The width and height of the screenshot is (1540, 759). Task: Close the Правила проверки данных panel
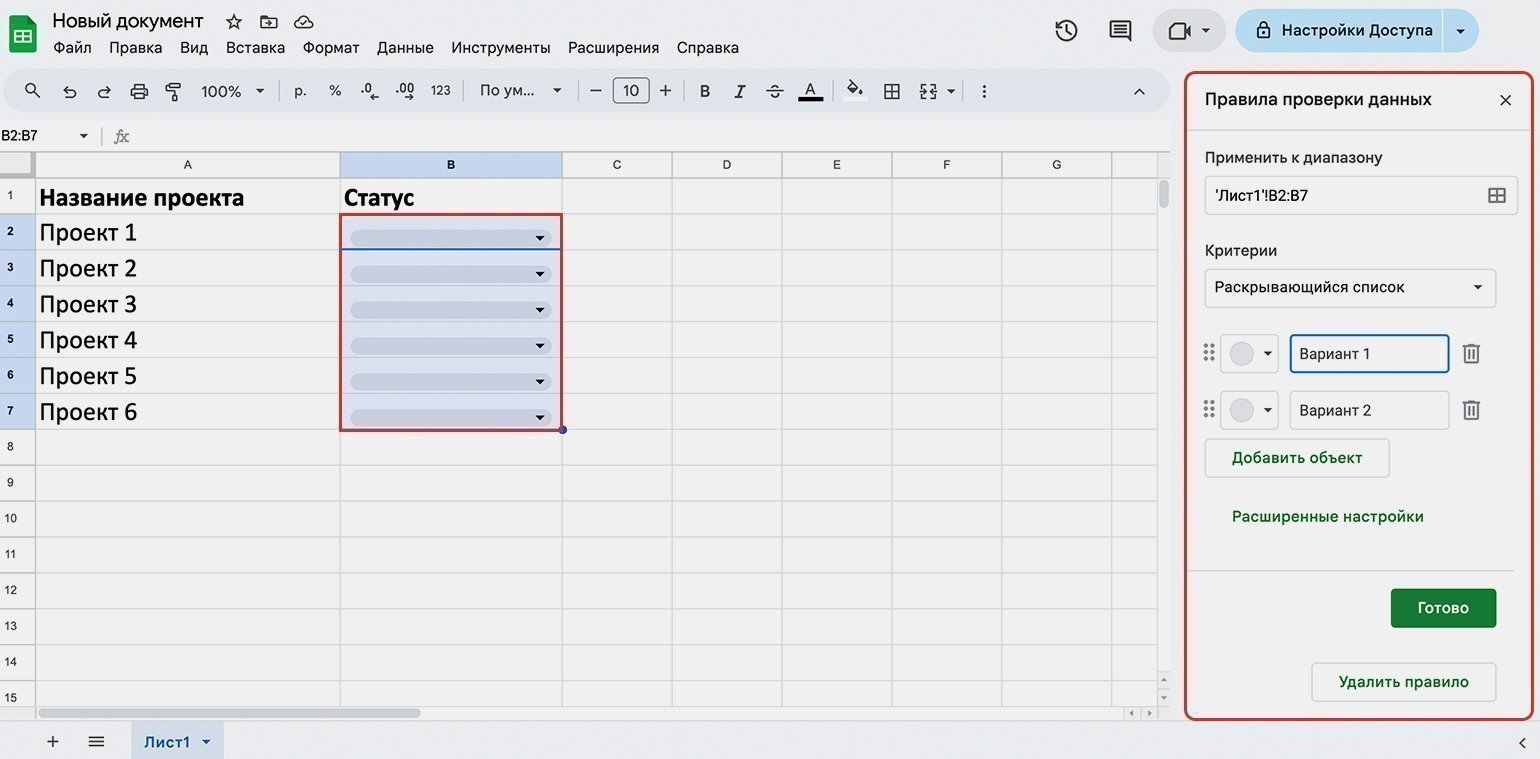pos(1505,100)
